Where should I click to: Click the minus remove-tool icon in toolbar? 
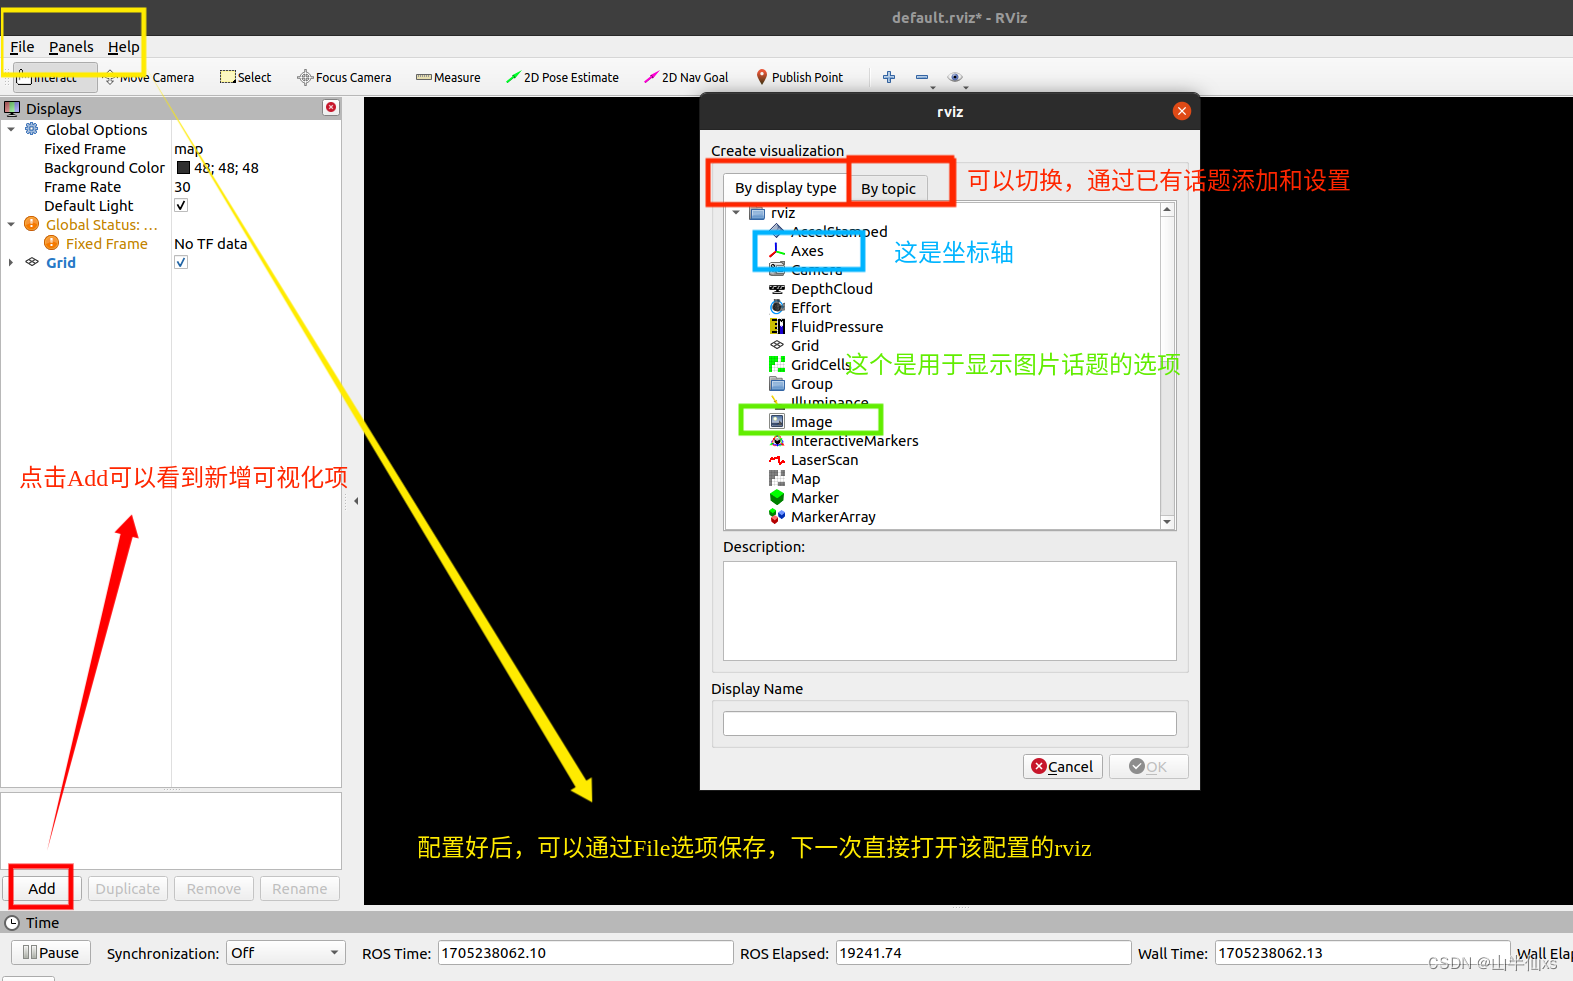(922, 77)
